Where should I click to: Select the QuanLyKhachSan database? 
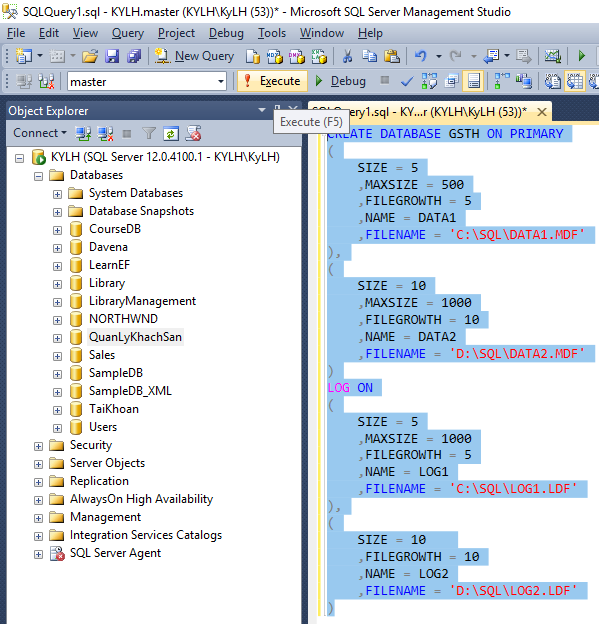(x=135, y=337)
